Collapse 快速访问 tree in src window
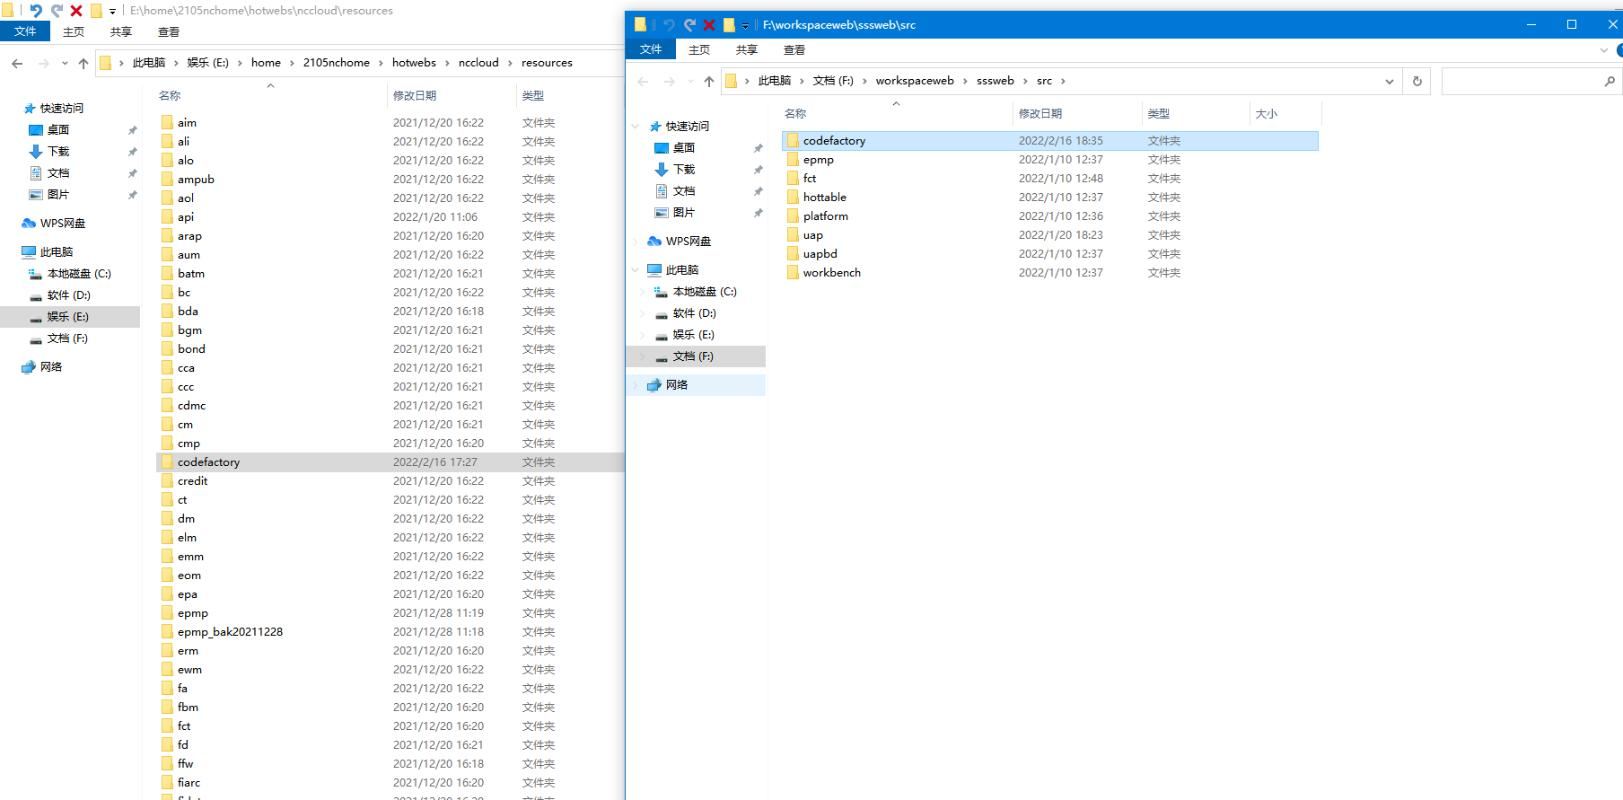The image size is (1623, 800). tap(636, 126)
